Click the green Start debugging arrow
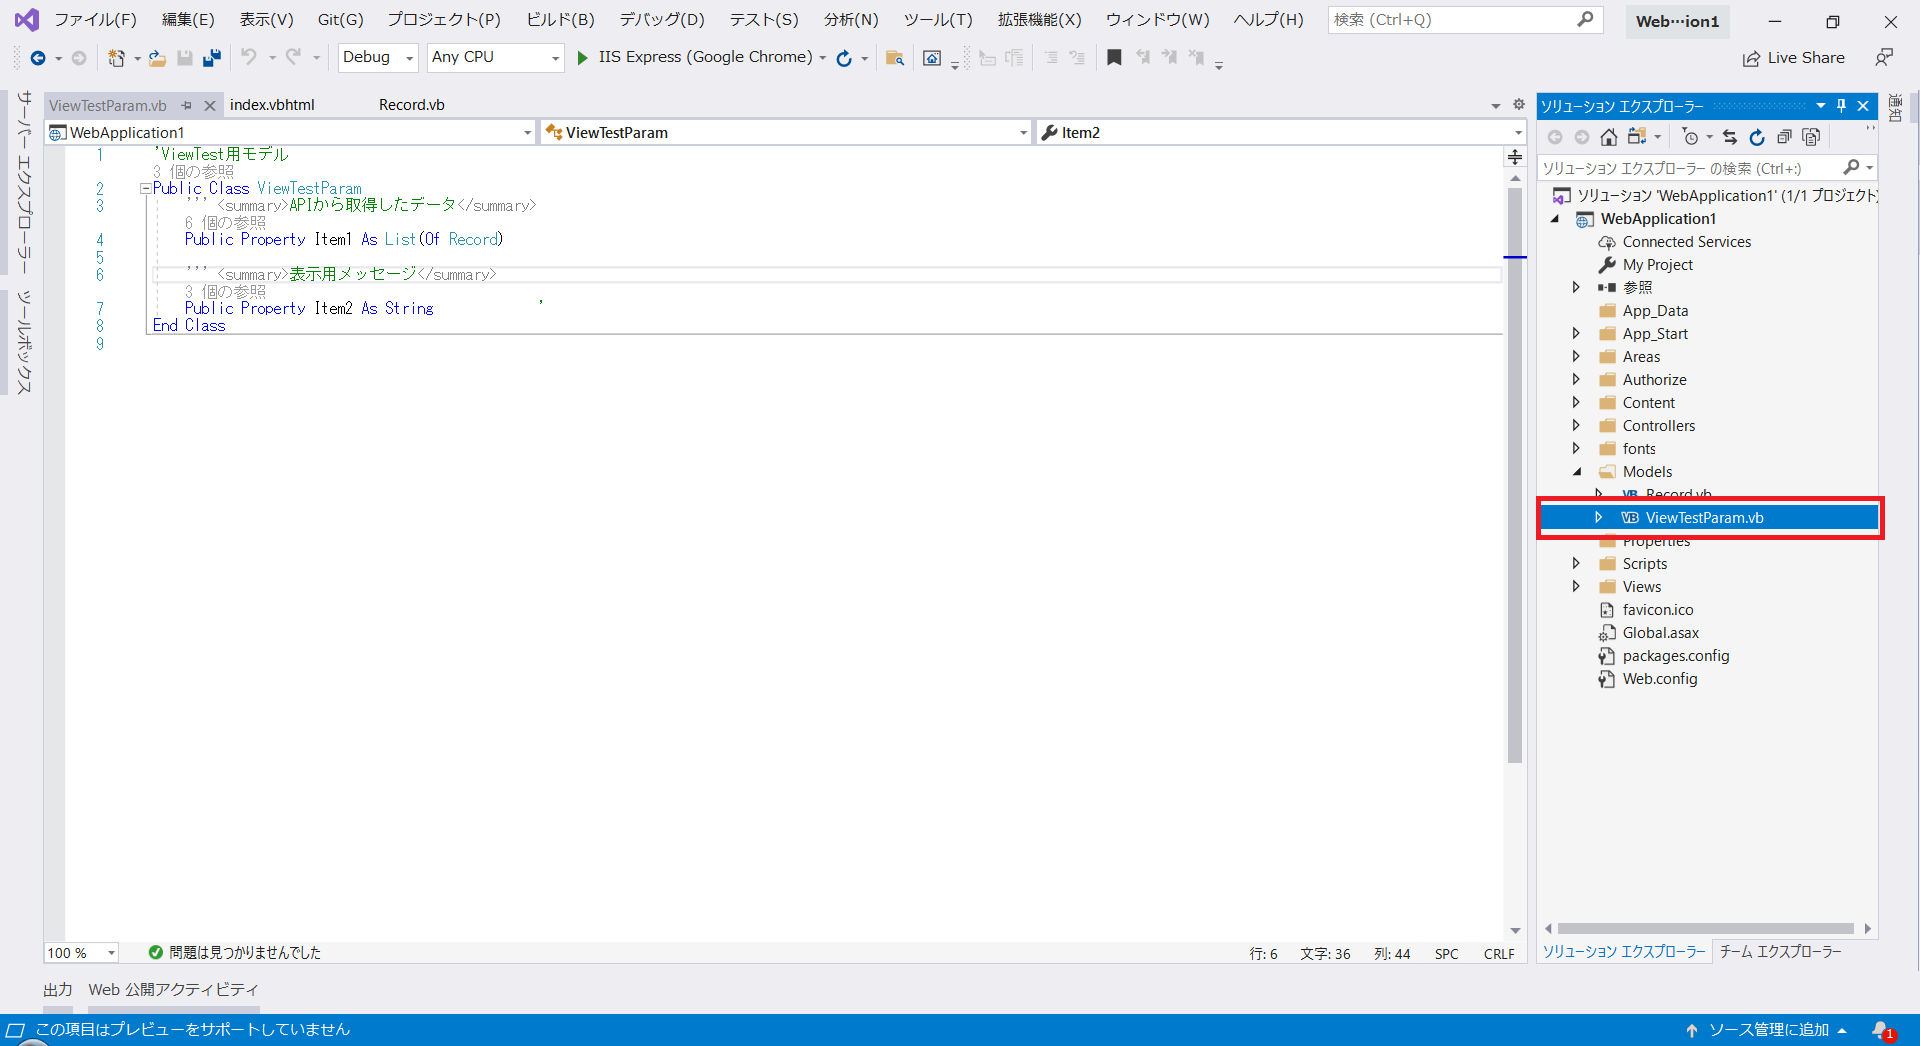1920x1046 pixels. coord(582,58)
